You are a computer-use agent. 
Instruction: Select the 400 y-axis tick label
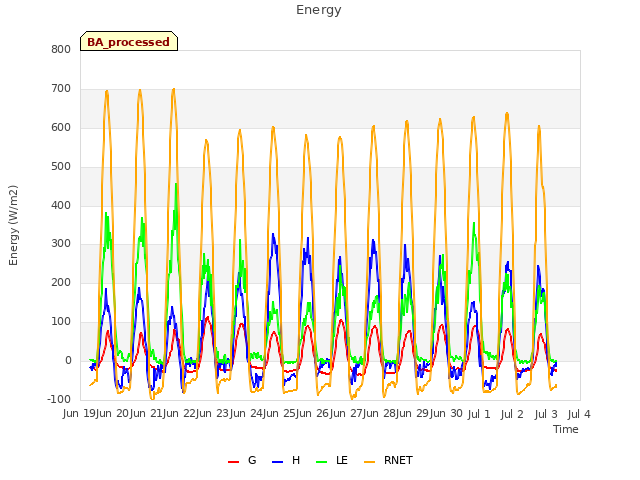tap(61, 205)
